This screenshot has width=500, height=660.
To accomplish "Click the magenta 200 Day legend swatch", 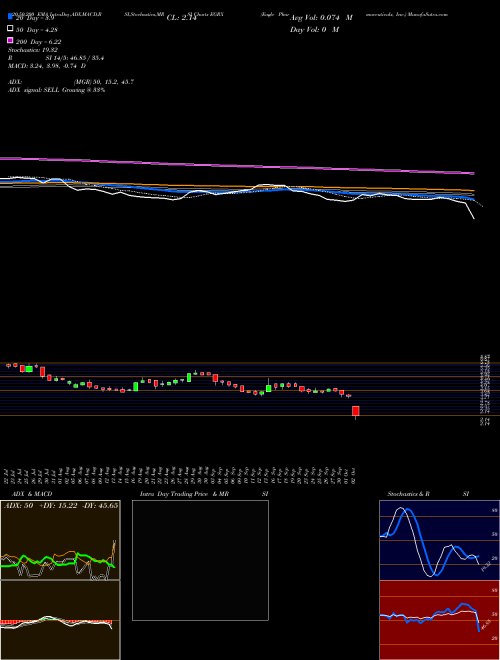I will (10, 40).
